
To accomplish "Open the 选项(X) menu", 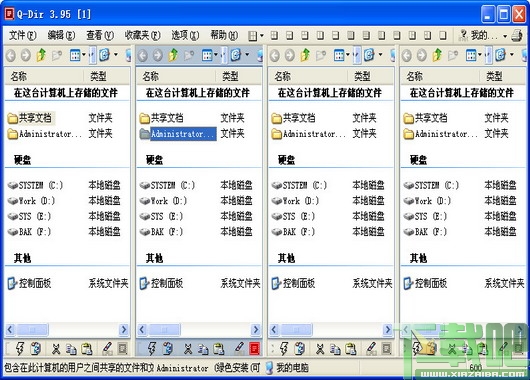I will [x=185, y=35].
